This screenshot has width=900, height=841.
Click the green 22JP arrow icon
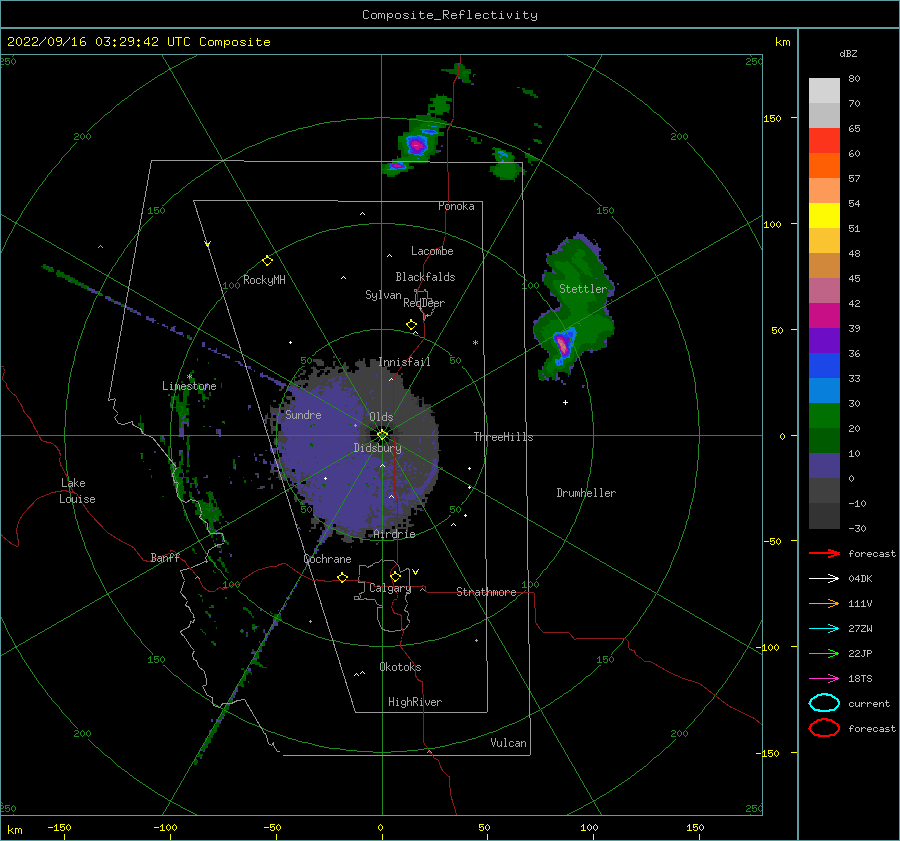[x=824, y=653]
